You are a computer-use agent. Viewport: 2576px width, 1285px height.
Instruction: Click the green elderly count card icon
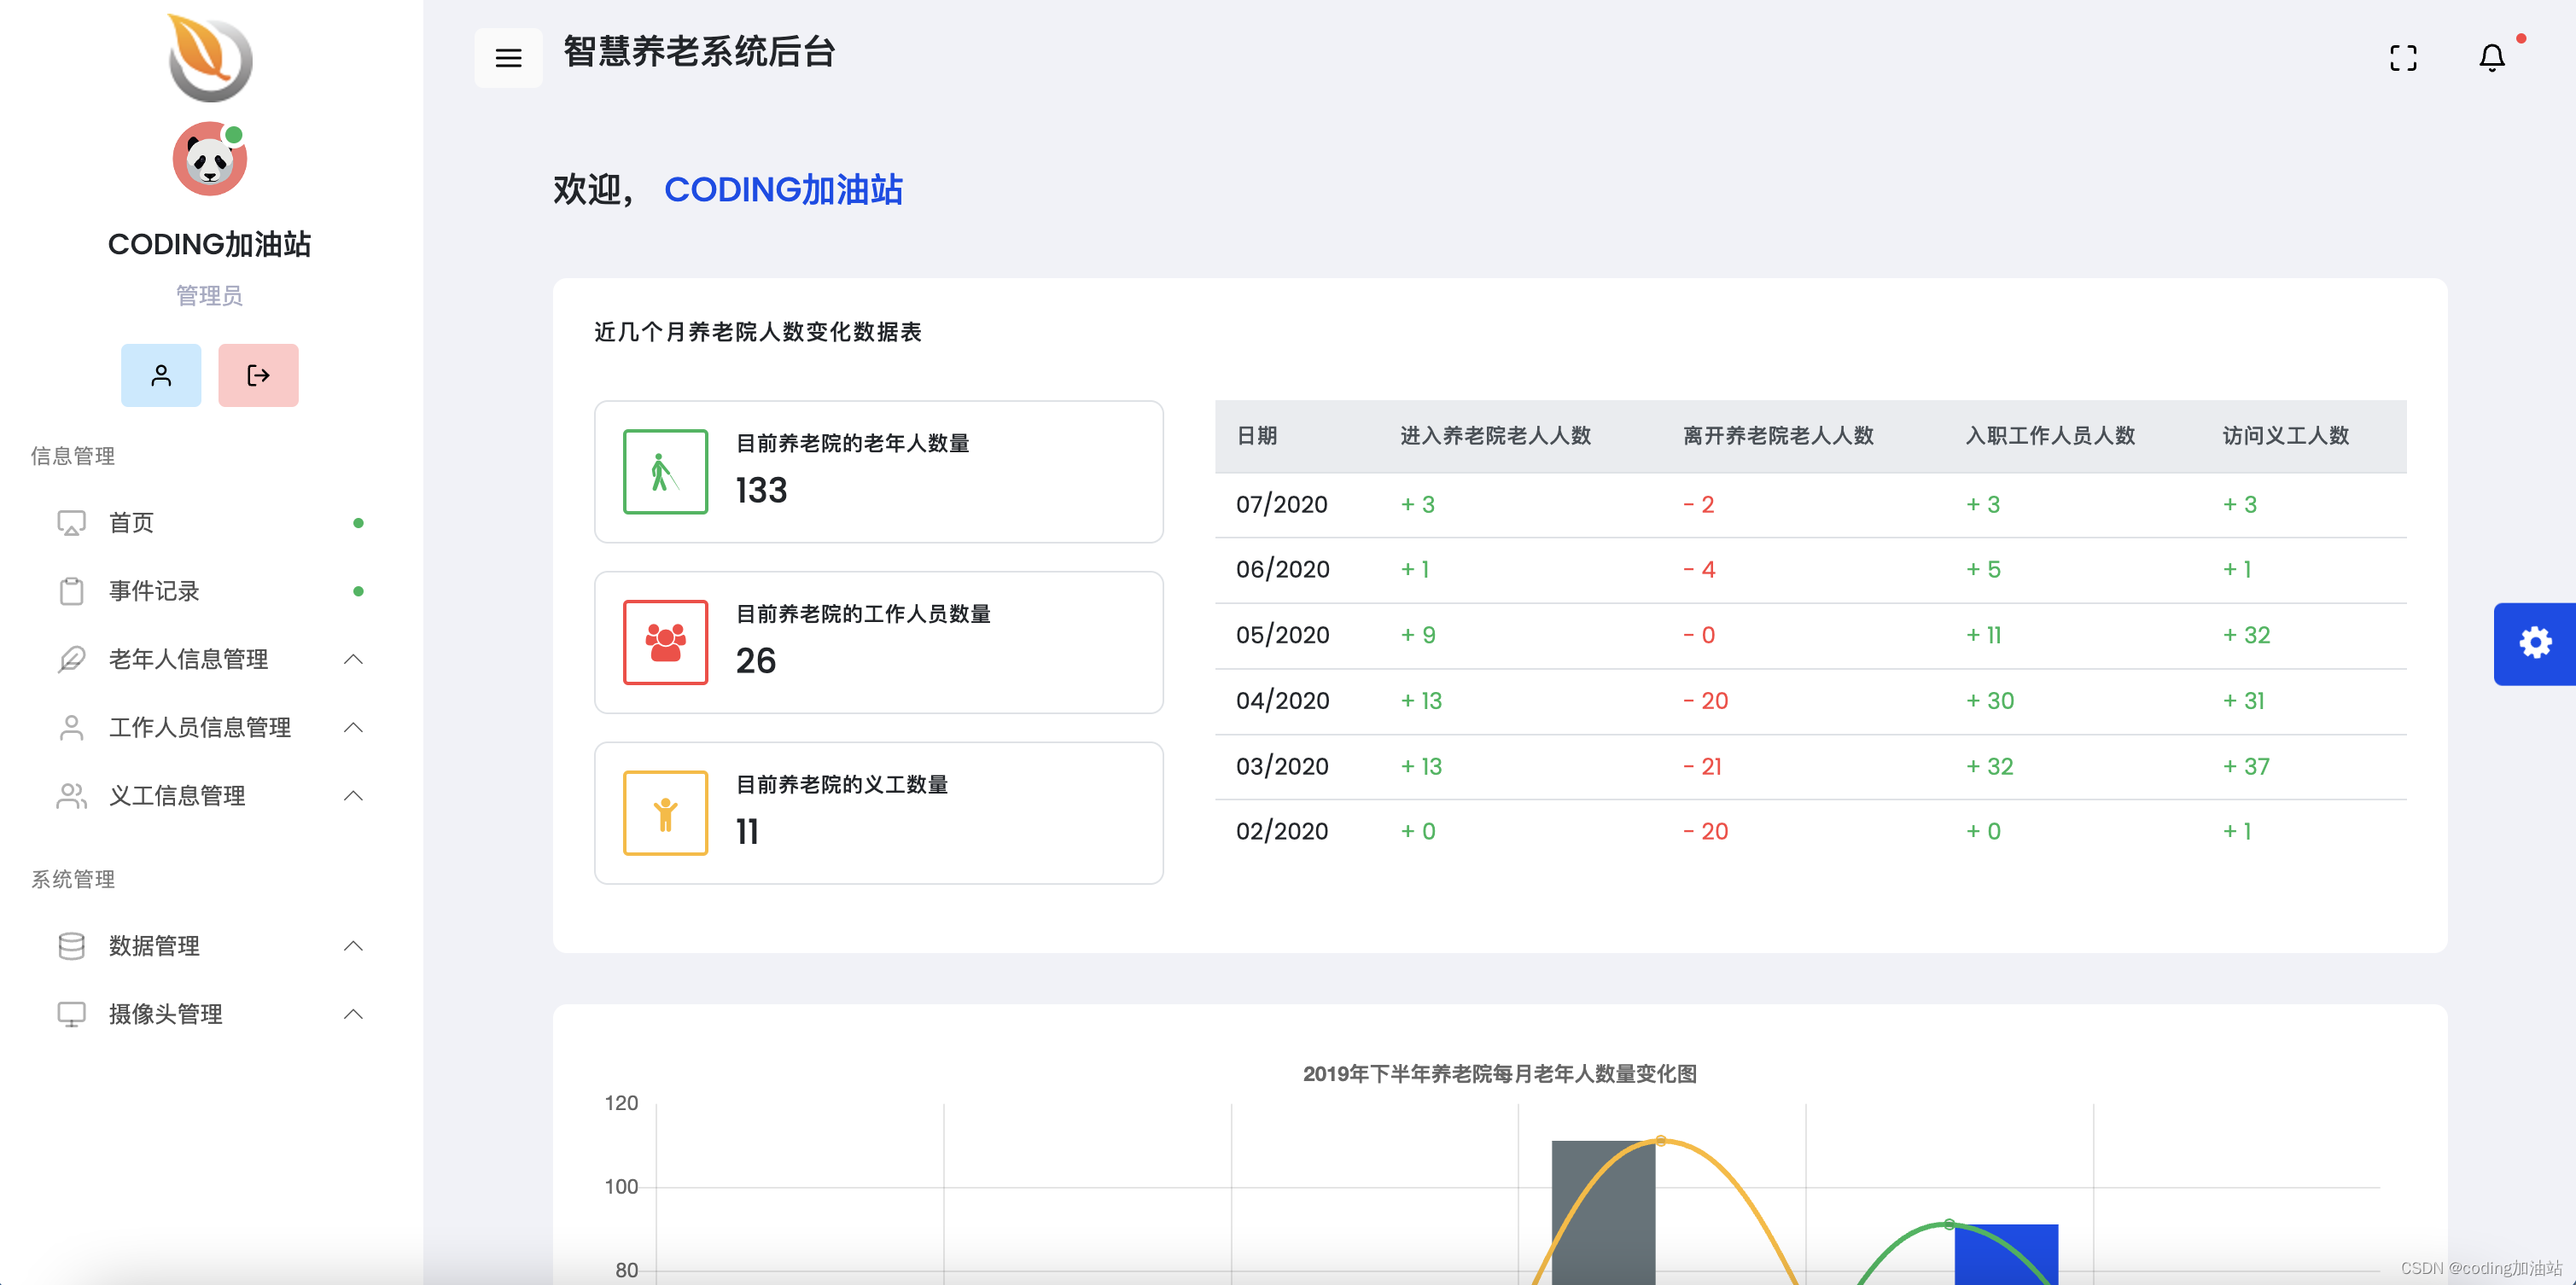(664, 471)
